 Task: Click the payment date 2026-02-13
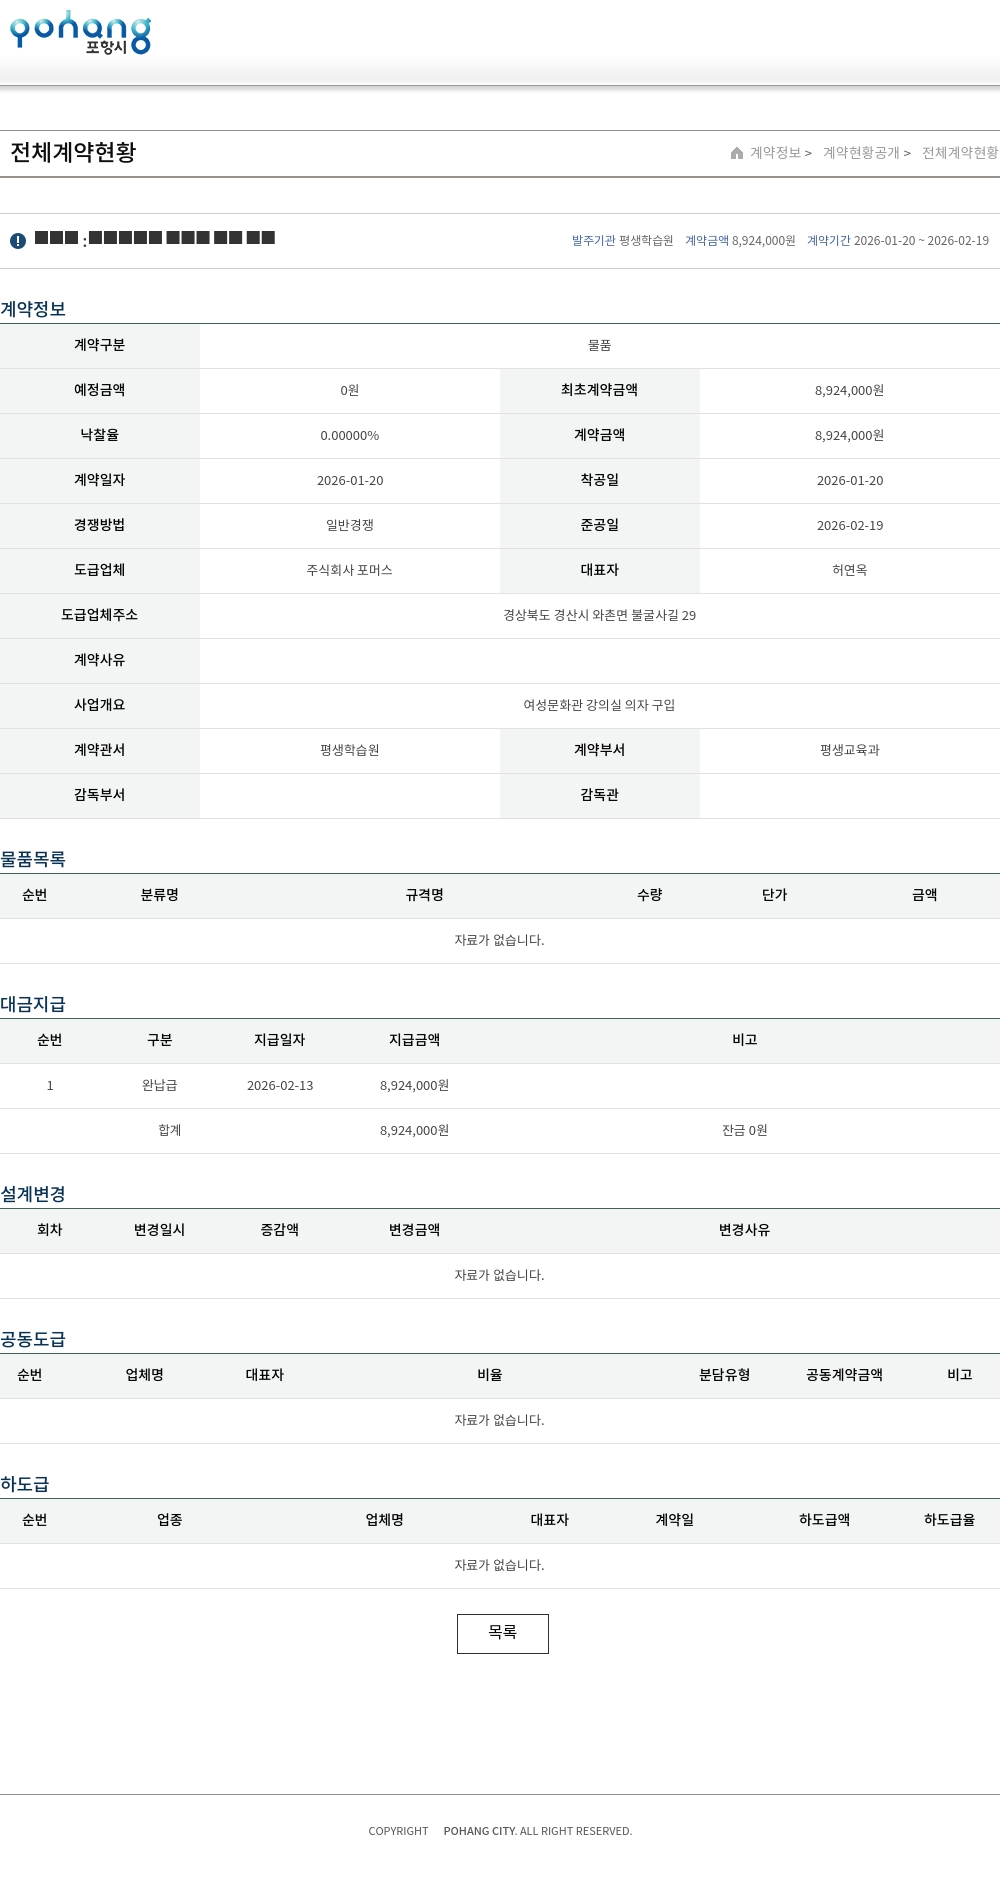pyautogui.click(x=280, y=1085)
